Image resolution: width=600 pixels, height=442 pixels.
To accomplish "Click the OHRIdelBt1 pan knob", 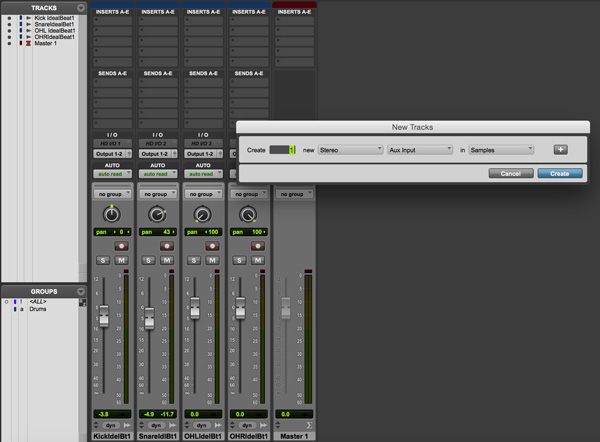I will tap(248, 214).
